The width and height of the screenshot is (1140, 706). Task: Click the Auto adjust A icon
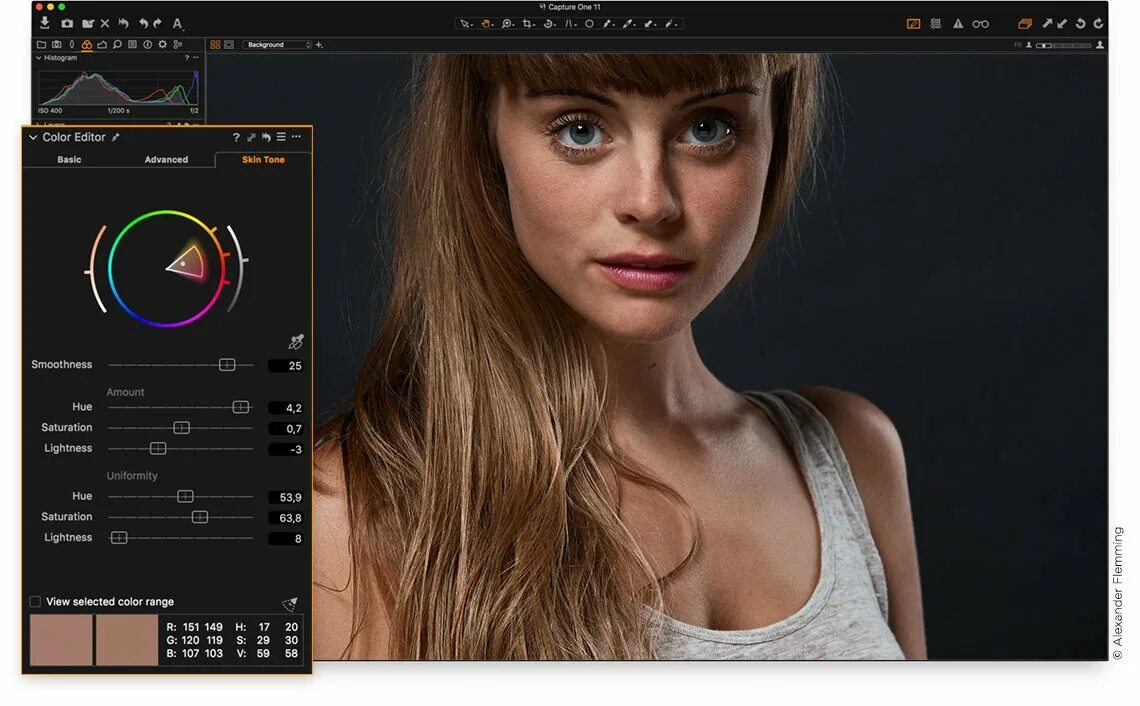click(x=177, y=24)
